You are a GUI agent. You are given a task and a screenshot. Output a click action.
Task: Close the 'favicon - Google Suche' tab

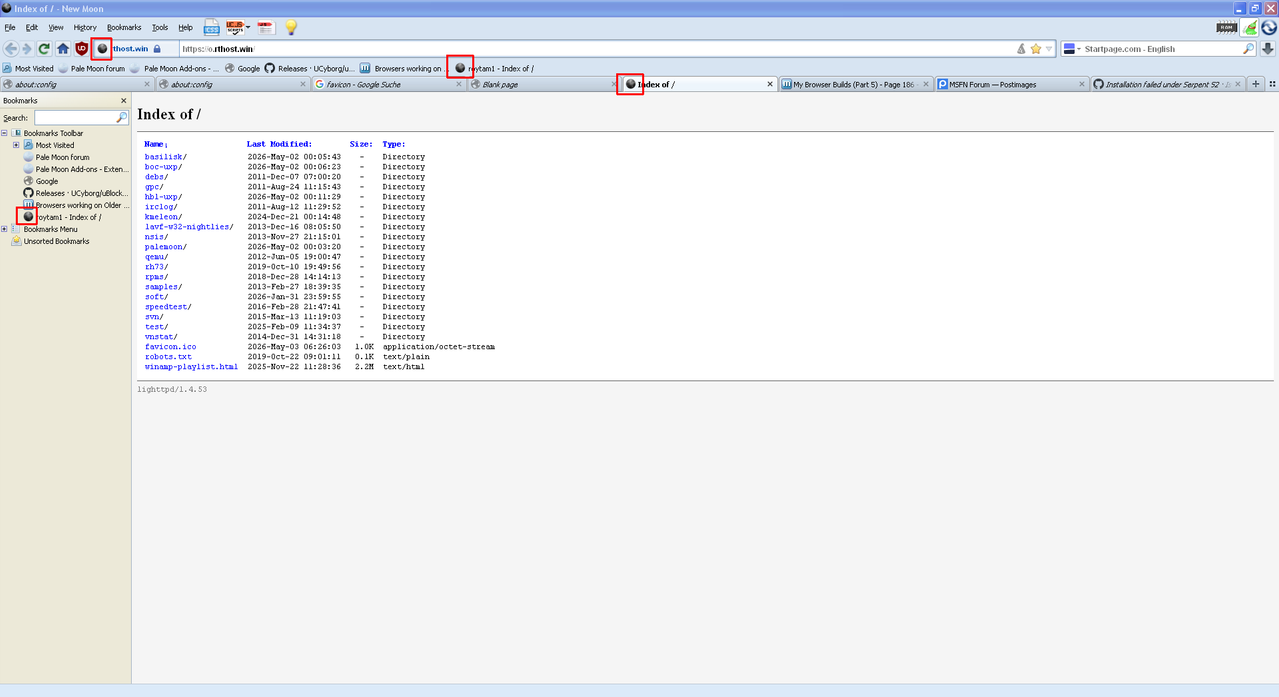tap(461, 84)
